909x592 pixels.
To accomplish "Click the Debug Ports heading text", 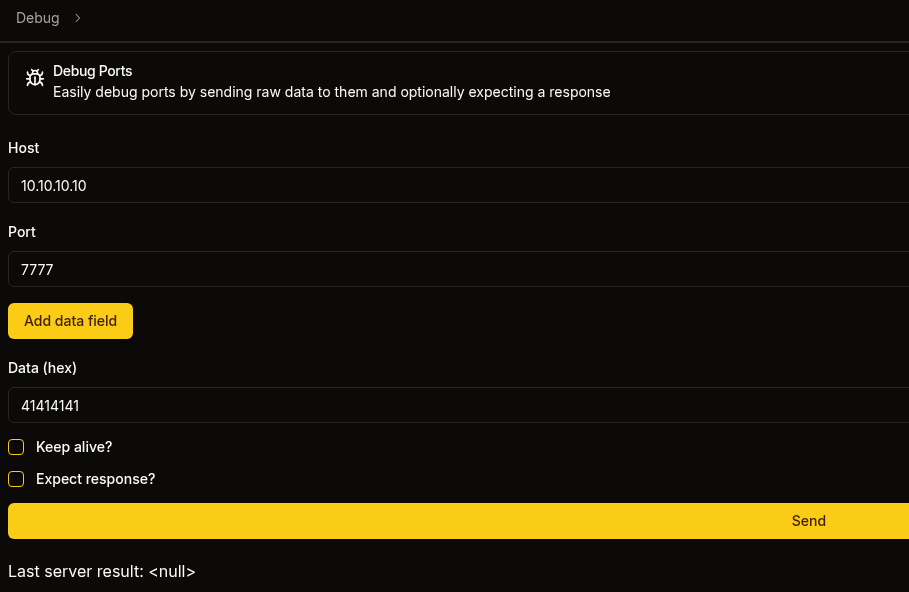I will (x=92, y=70).
